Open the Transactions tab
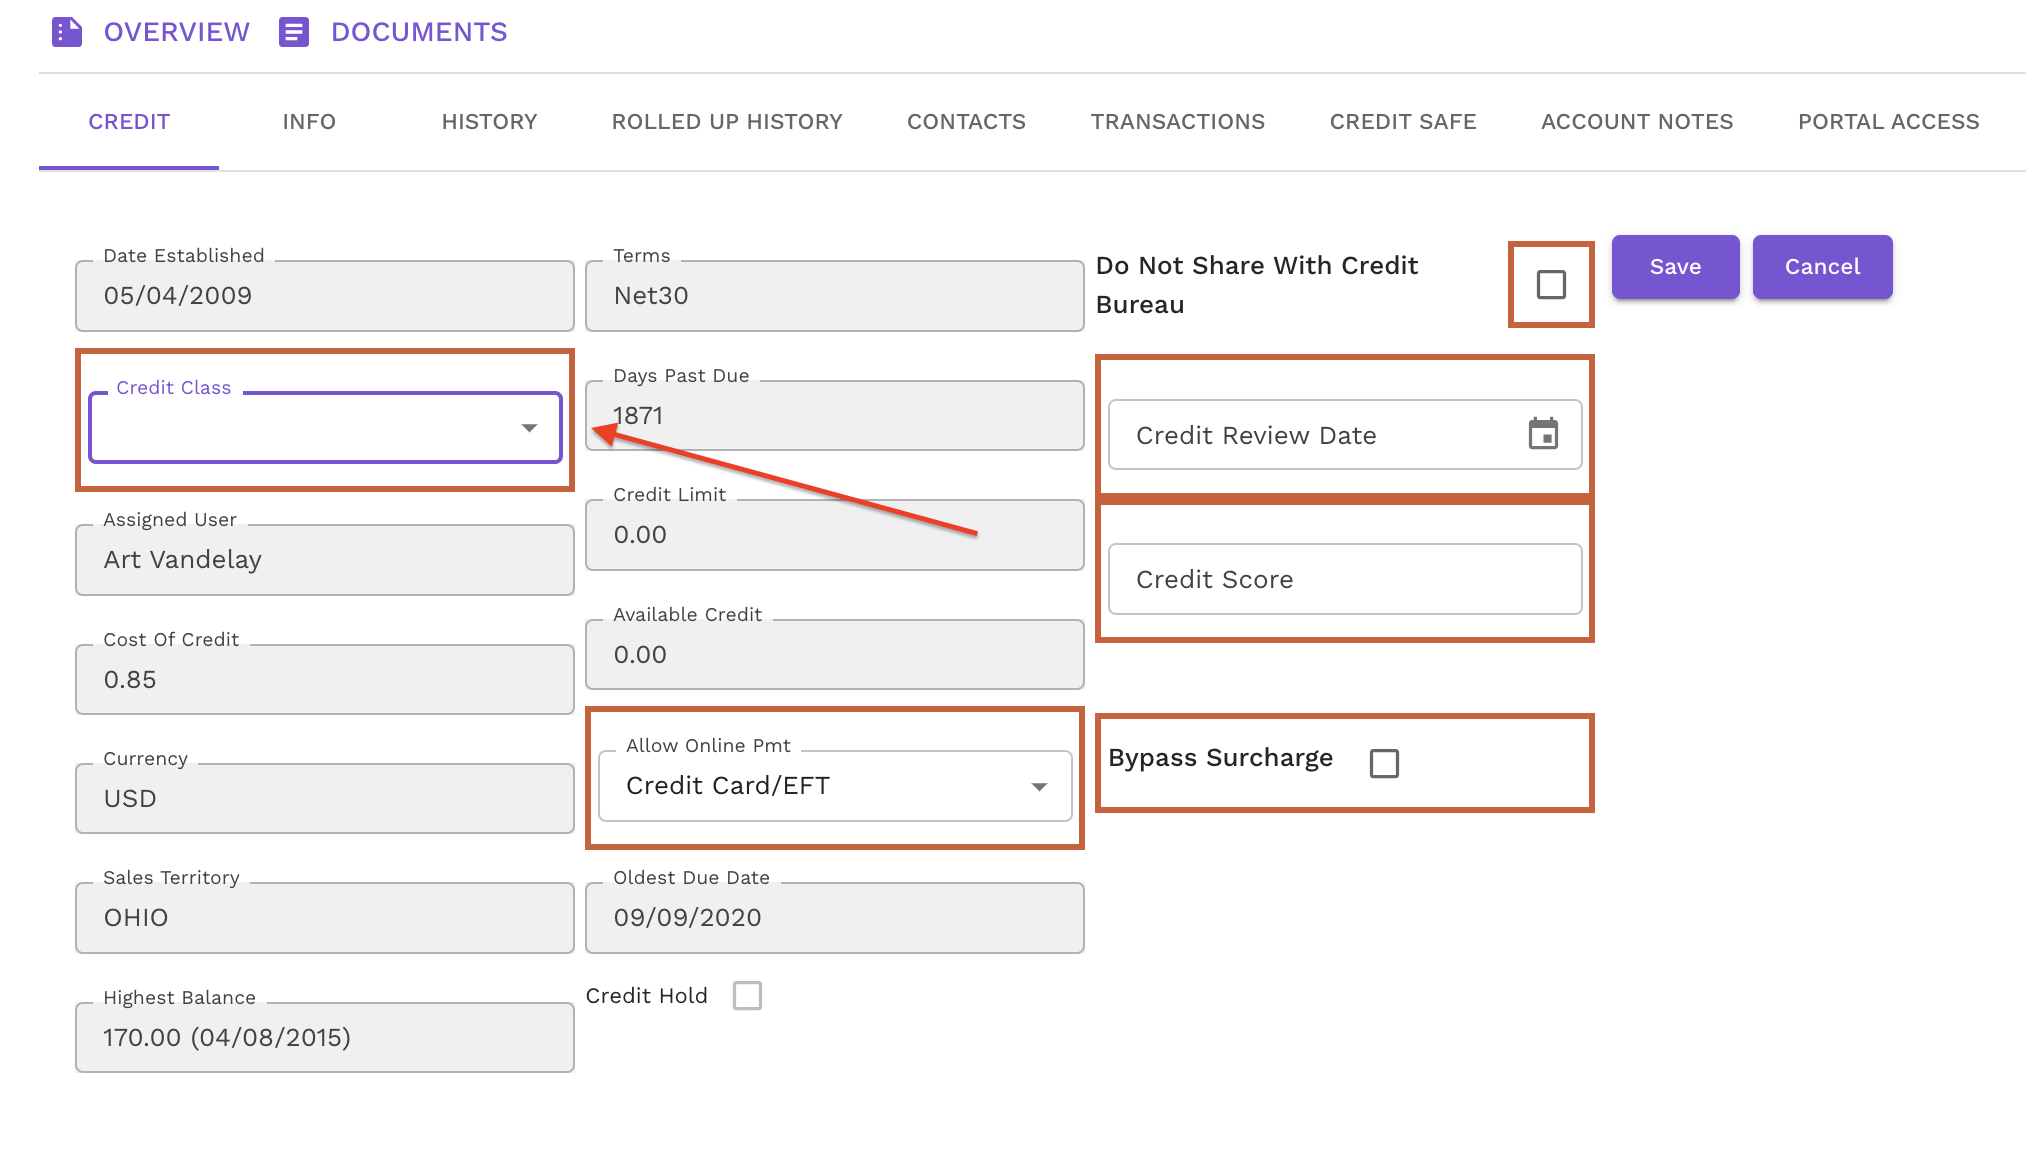This screenshot has height=1158, width=2026. [x=1177, y=122]
